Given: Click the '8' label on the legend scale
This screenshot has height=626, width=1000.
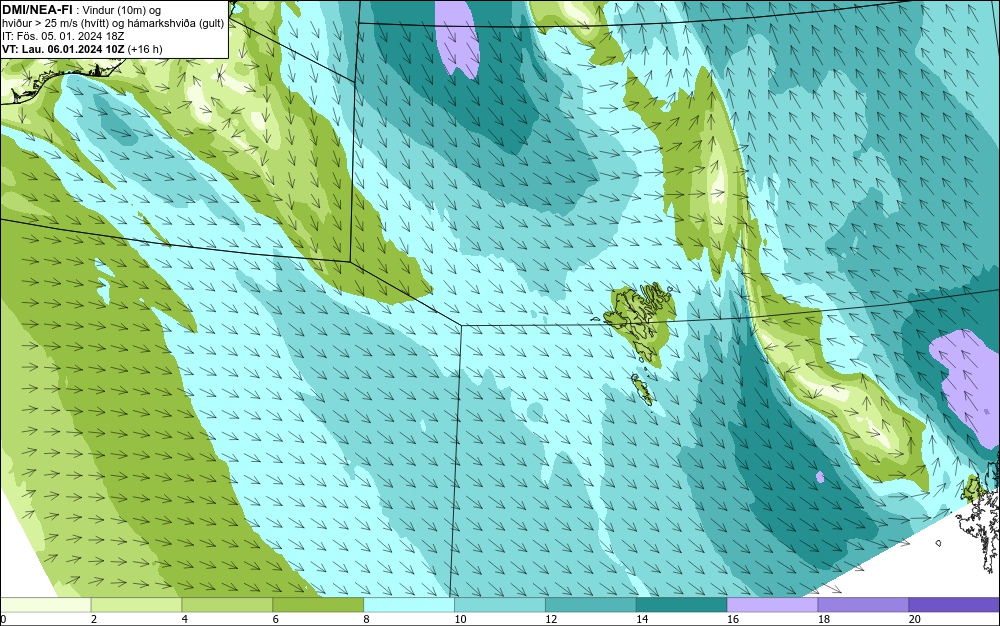Looking at the screenshot, I should click(x=366, y=619).
